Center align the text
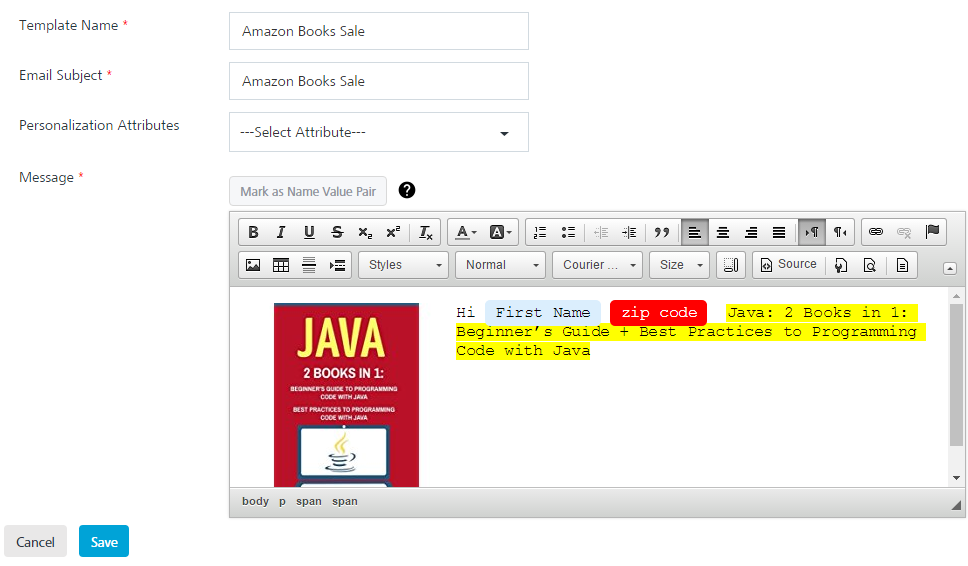Screen dimensions: 968x566 tap(722, 232)
